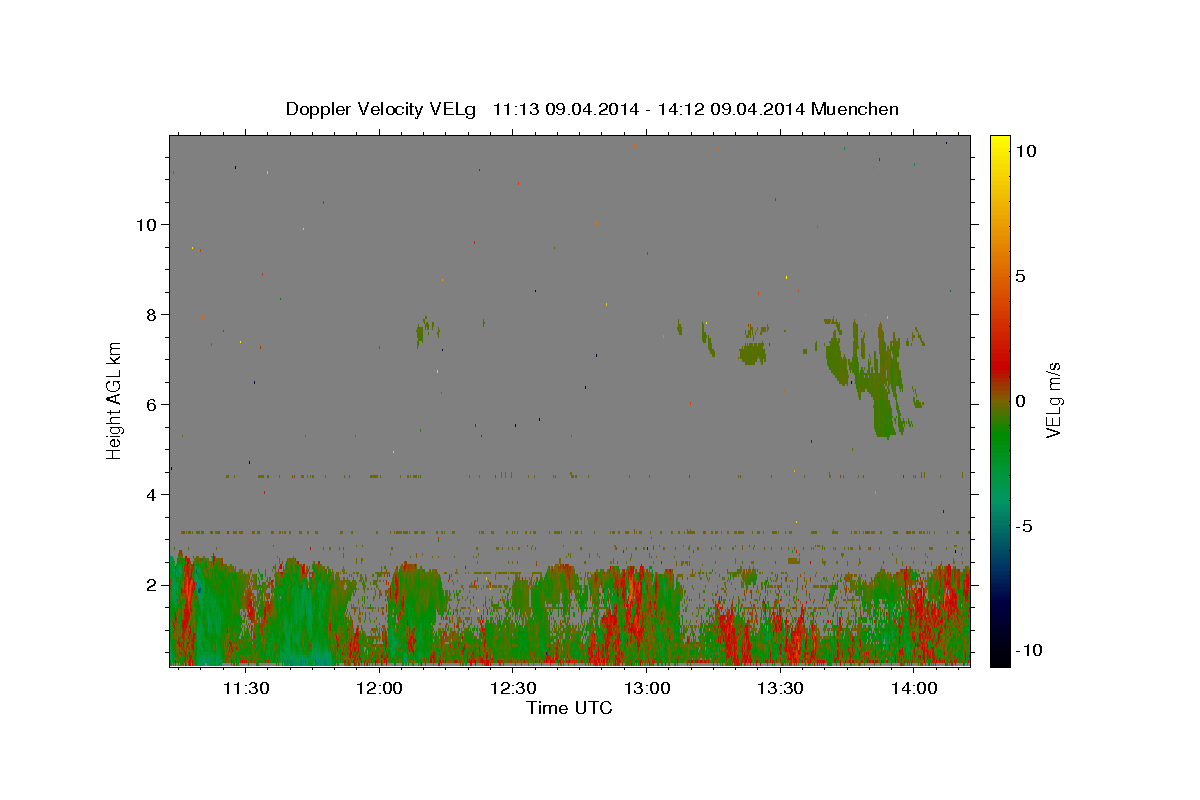The height and width of the screenshot is (800, 1200).
Task: Click the 'Height AGL km' axis label
Action: point(115,400)
